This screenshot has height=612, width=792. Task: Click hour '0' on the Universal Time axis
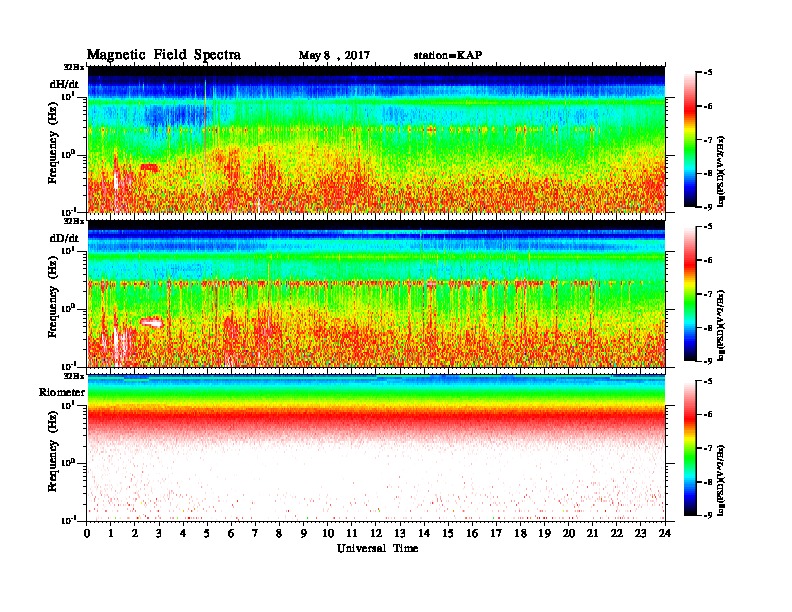click(87, 533)
